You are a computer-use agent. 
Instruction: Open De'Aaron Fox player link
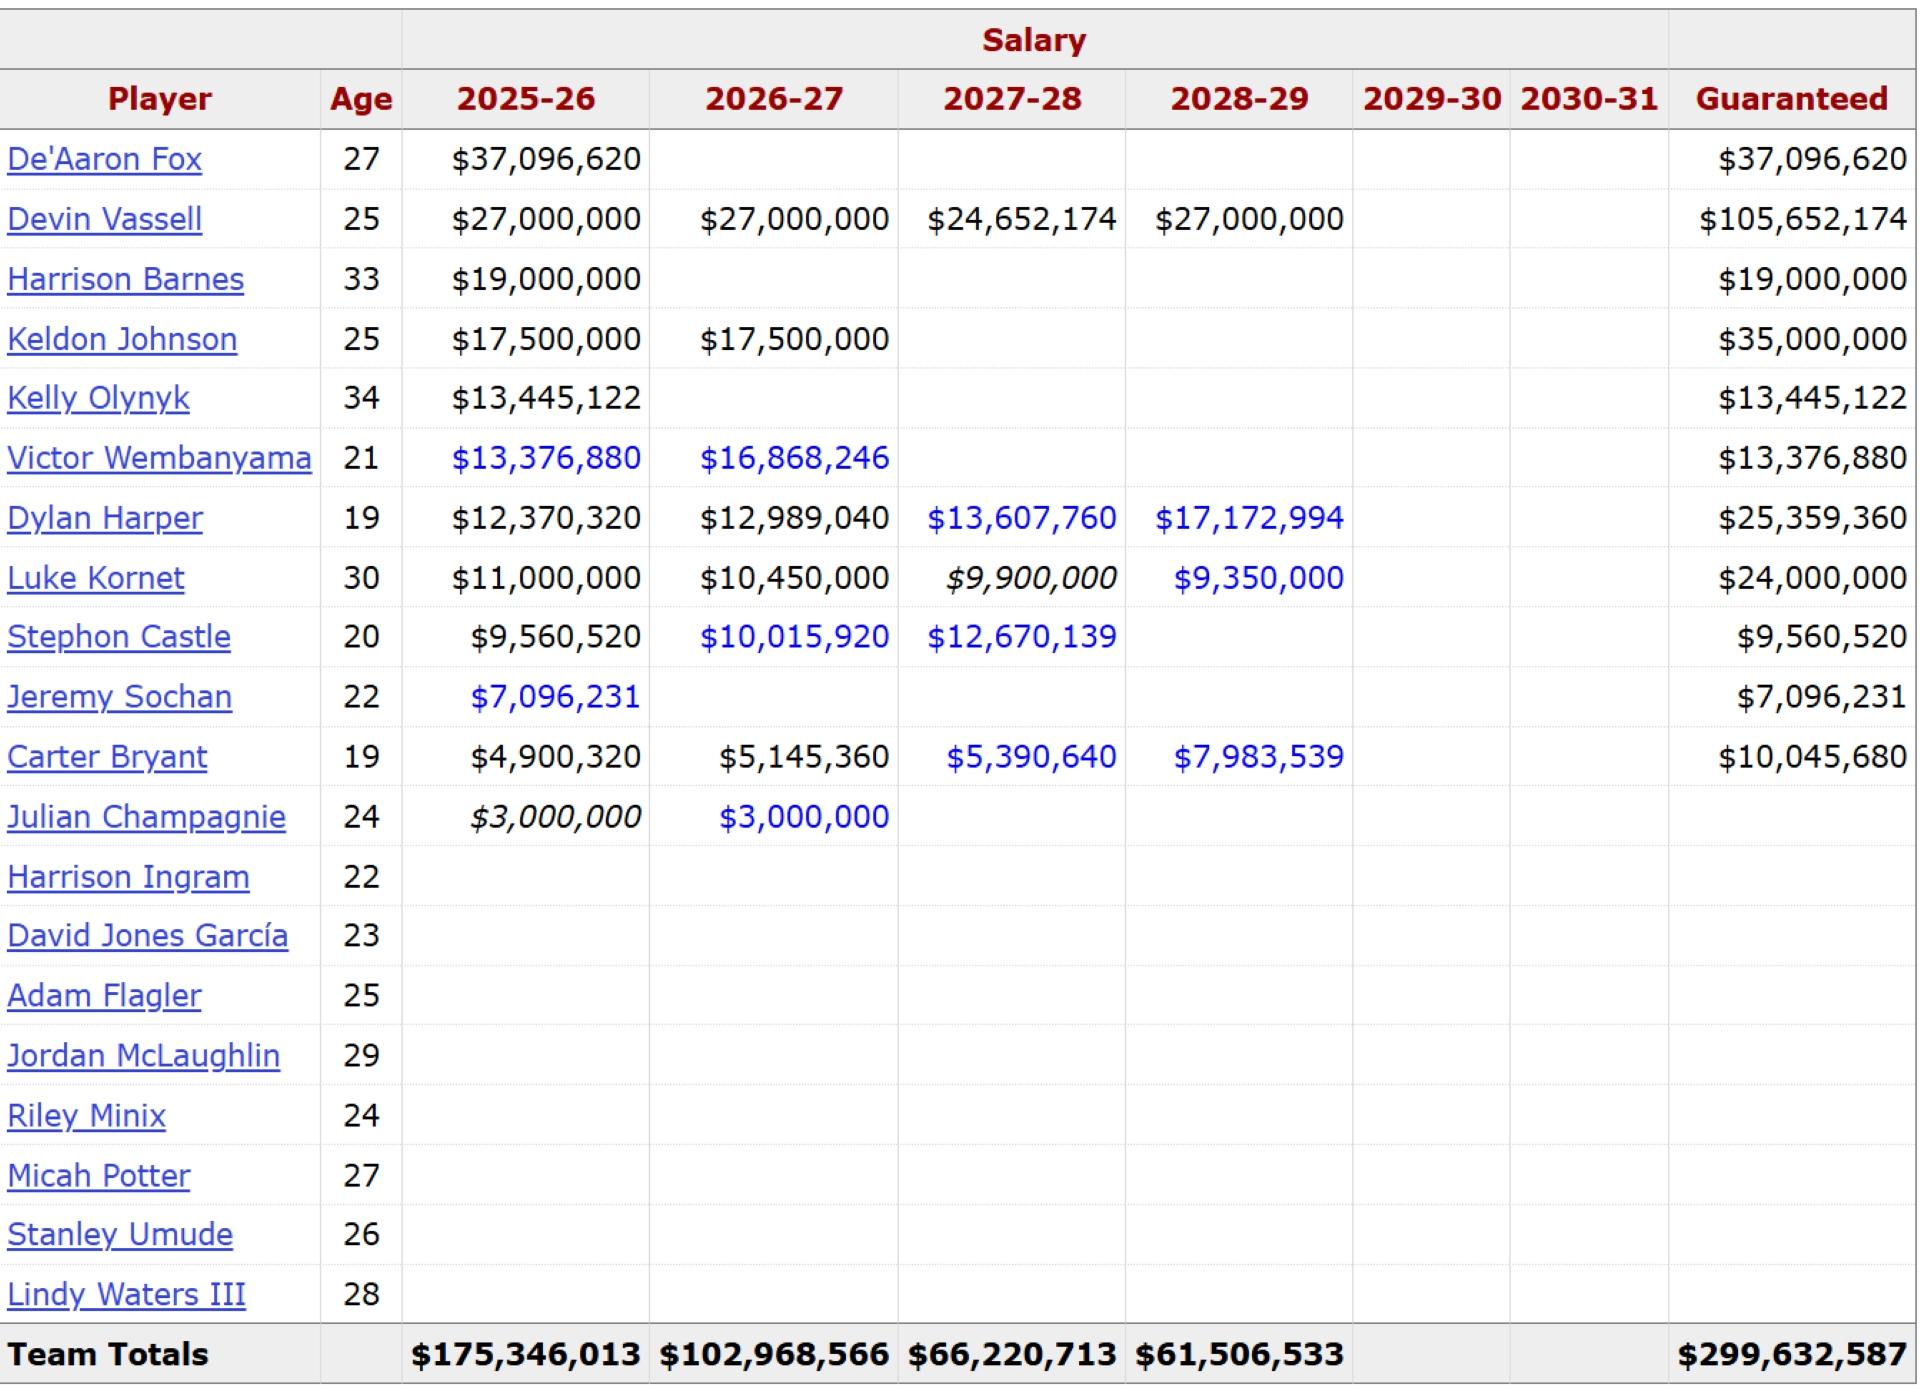[104, 159]
